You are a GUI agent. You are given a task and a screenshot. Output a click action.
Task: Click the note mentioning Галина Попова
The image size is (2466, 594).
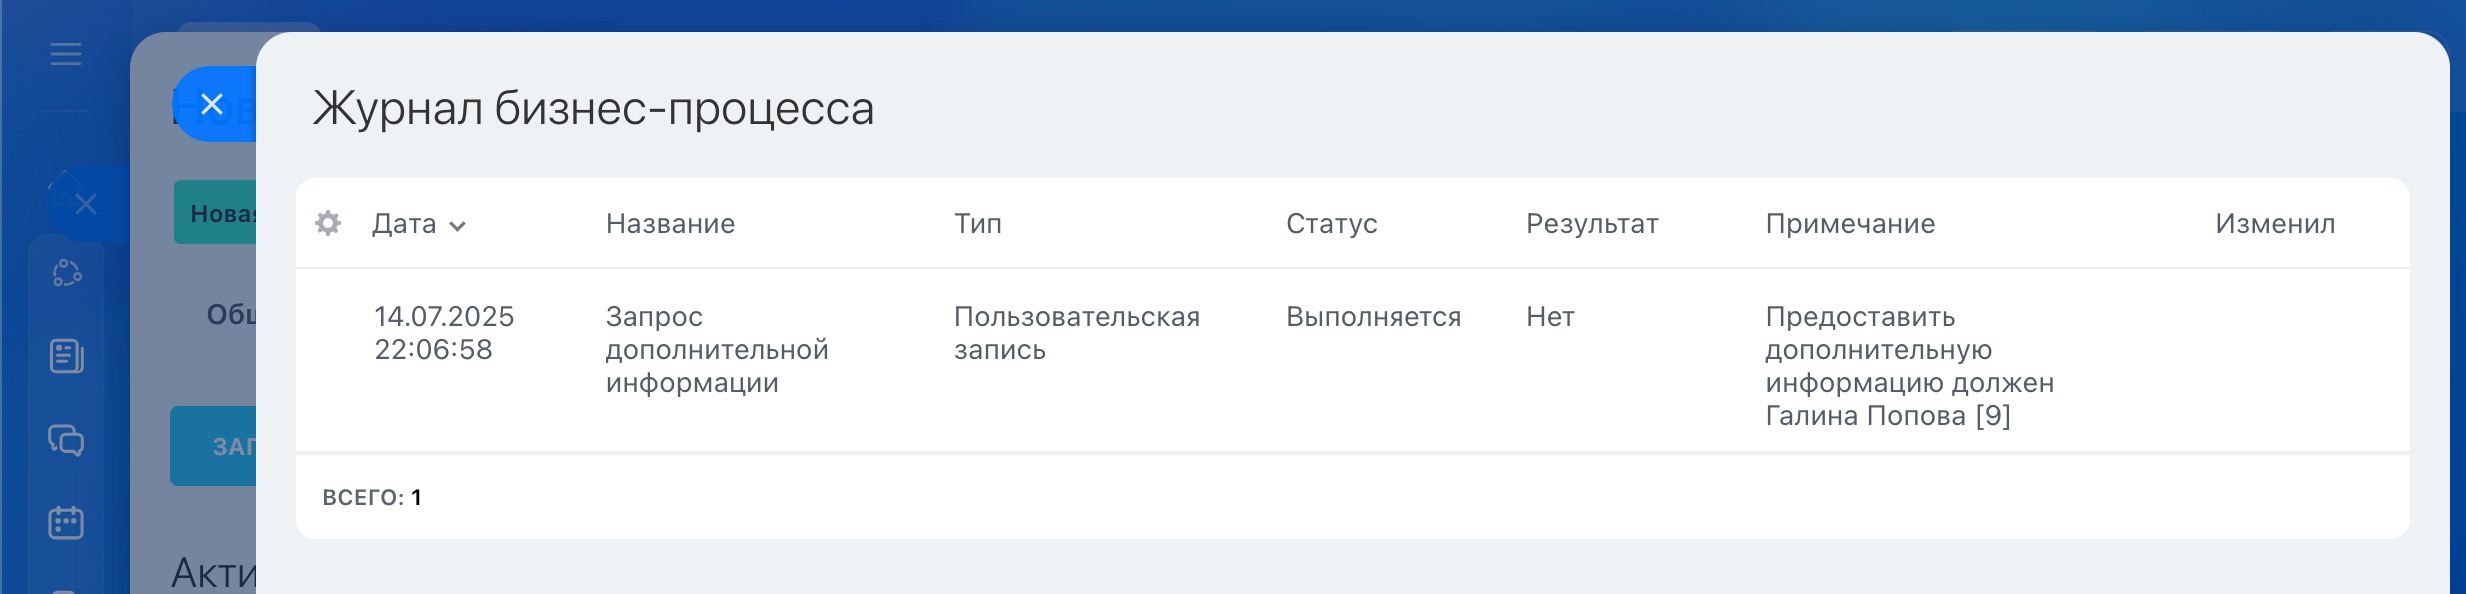point(1909,366)
